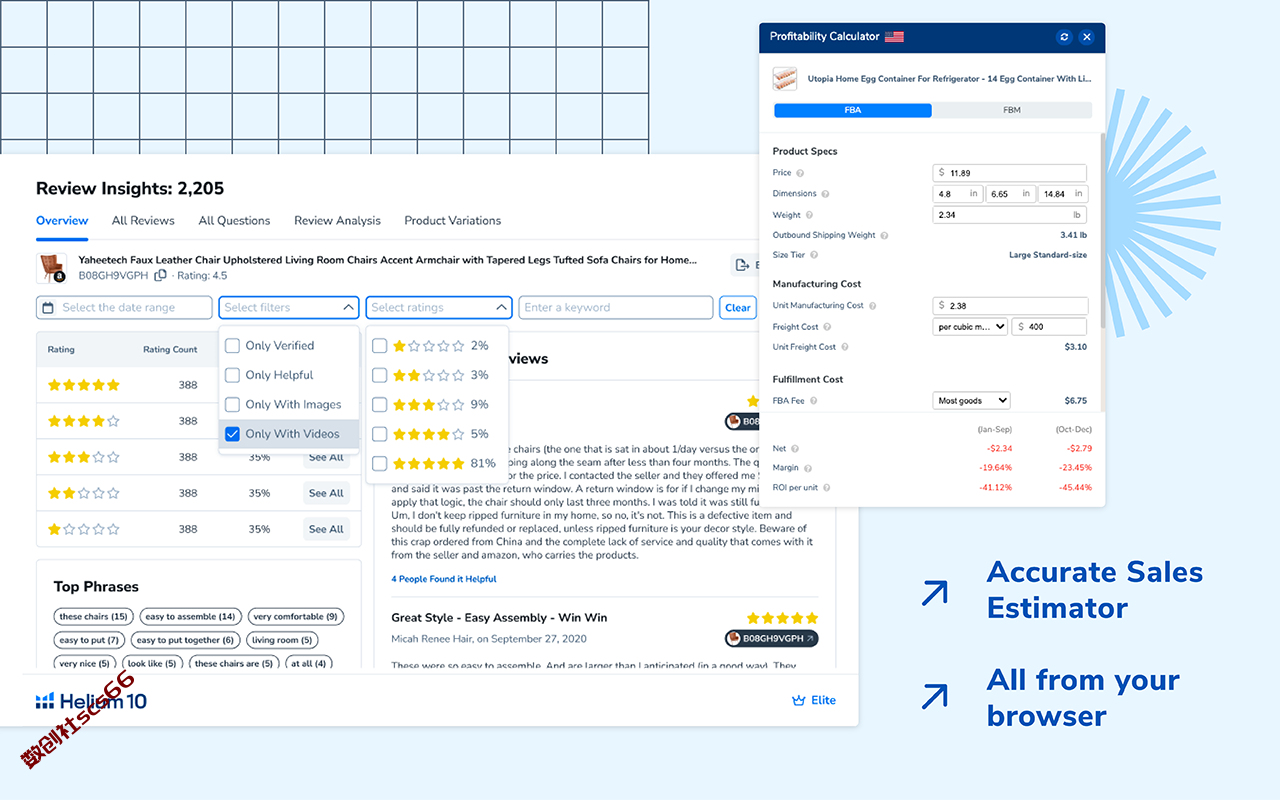Open the Freight Cost per cubic meter dropdown

pos(970,327)
